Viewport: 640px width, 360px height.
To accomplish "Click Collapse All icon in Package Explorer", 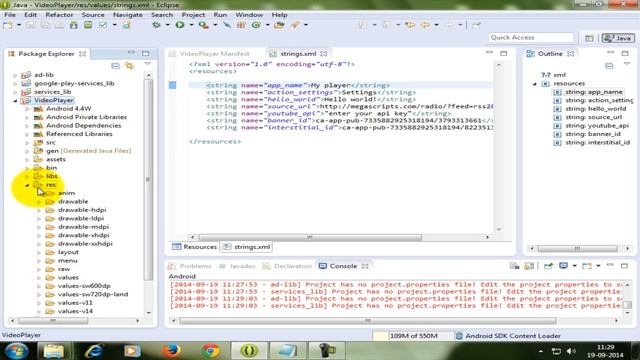I will point(116,66).
